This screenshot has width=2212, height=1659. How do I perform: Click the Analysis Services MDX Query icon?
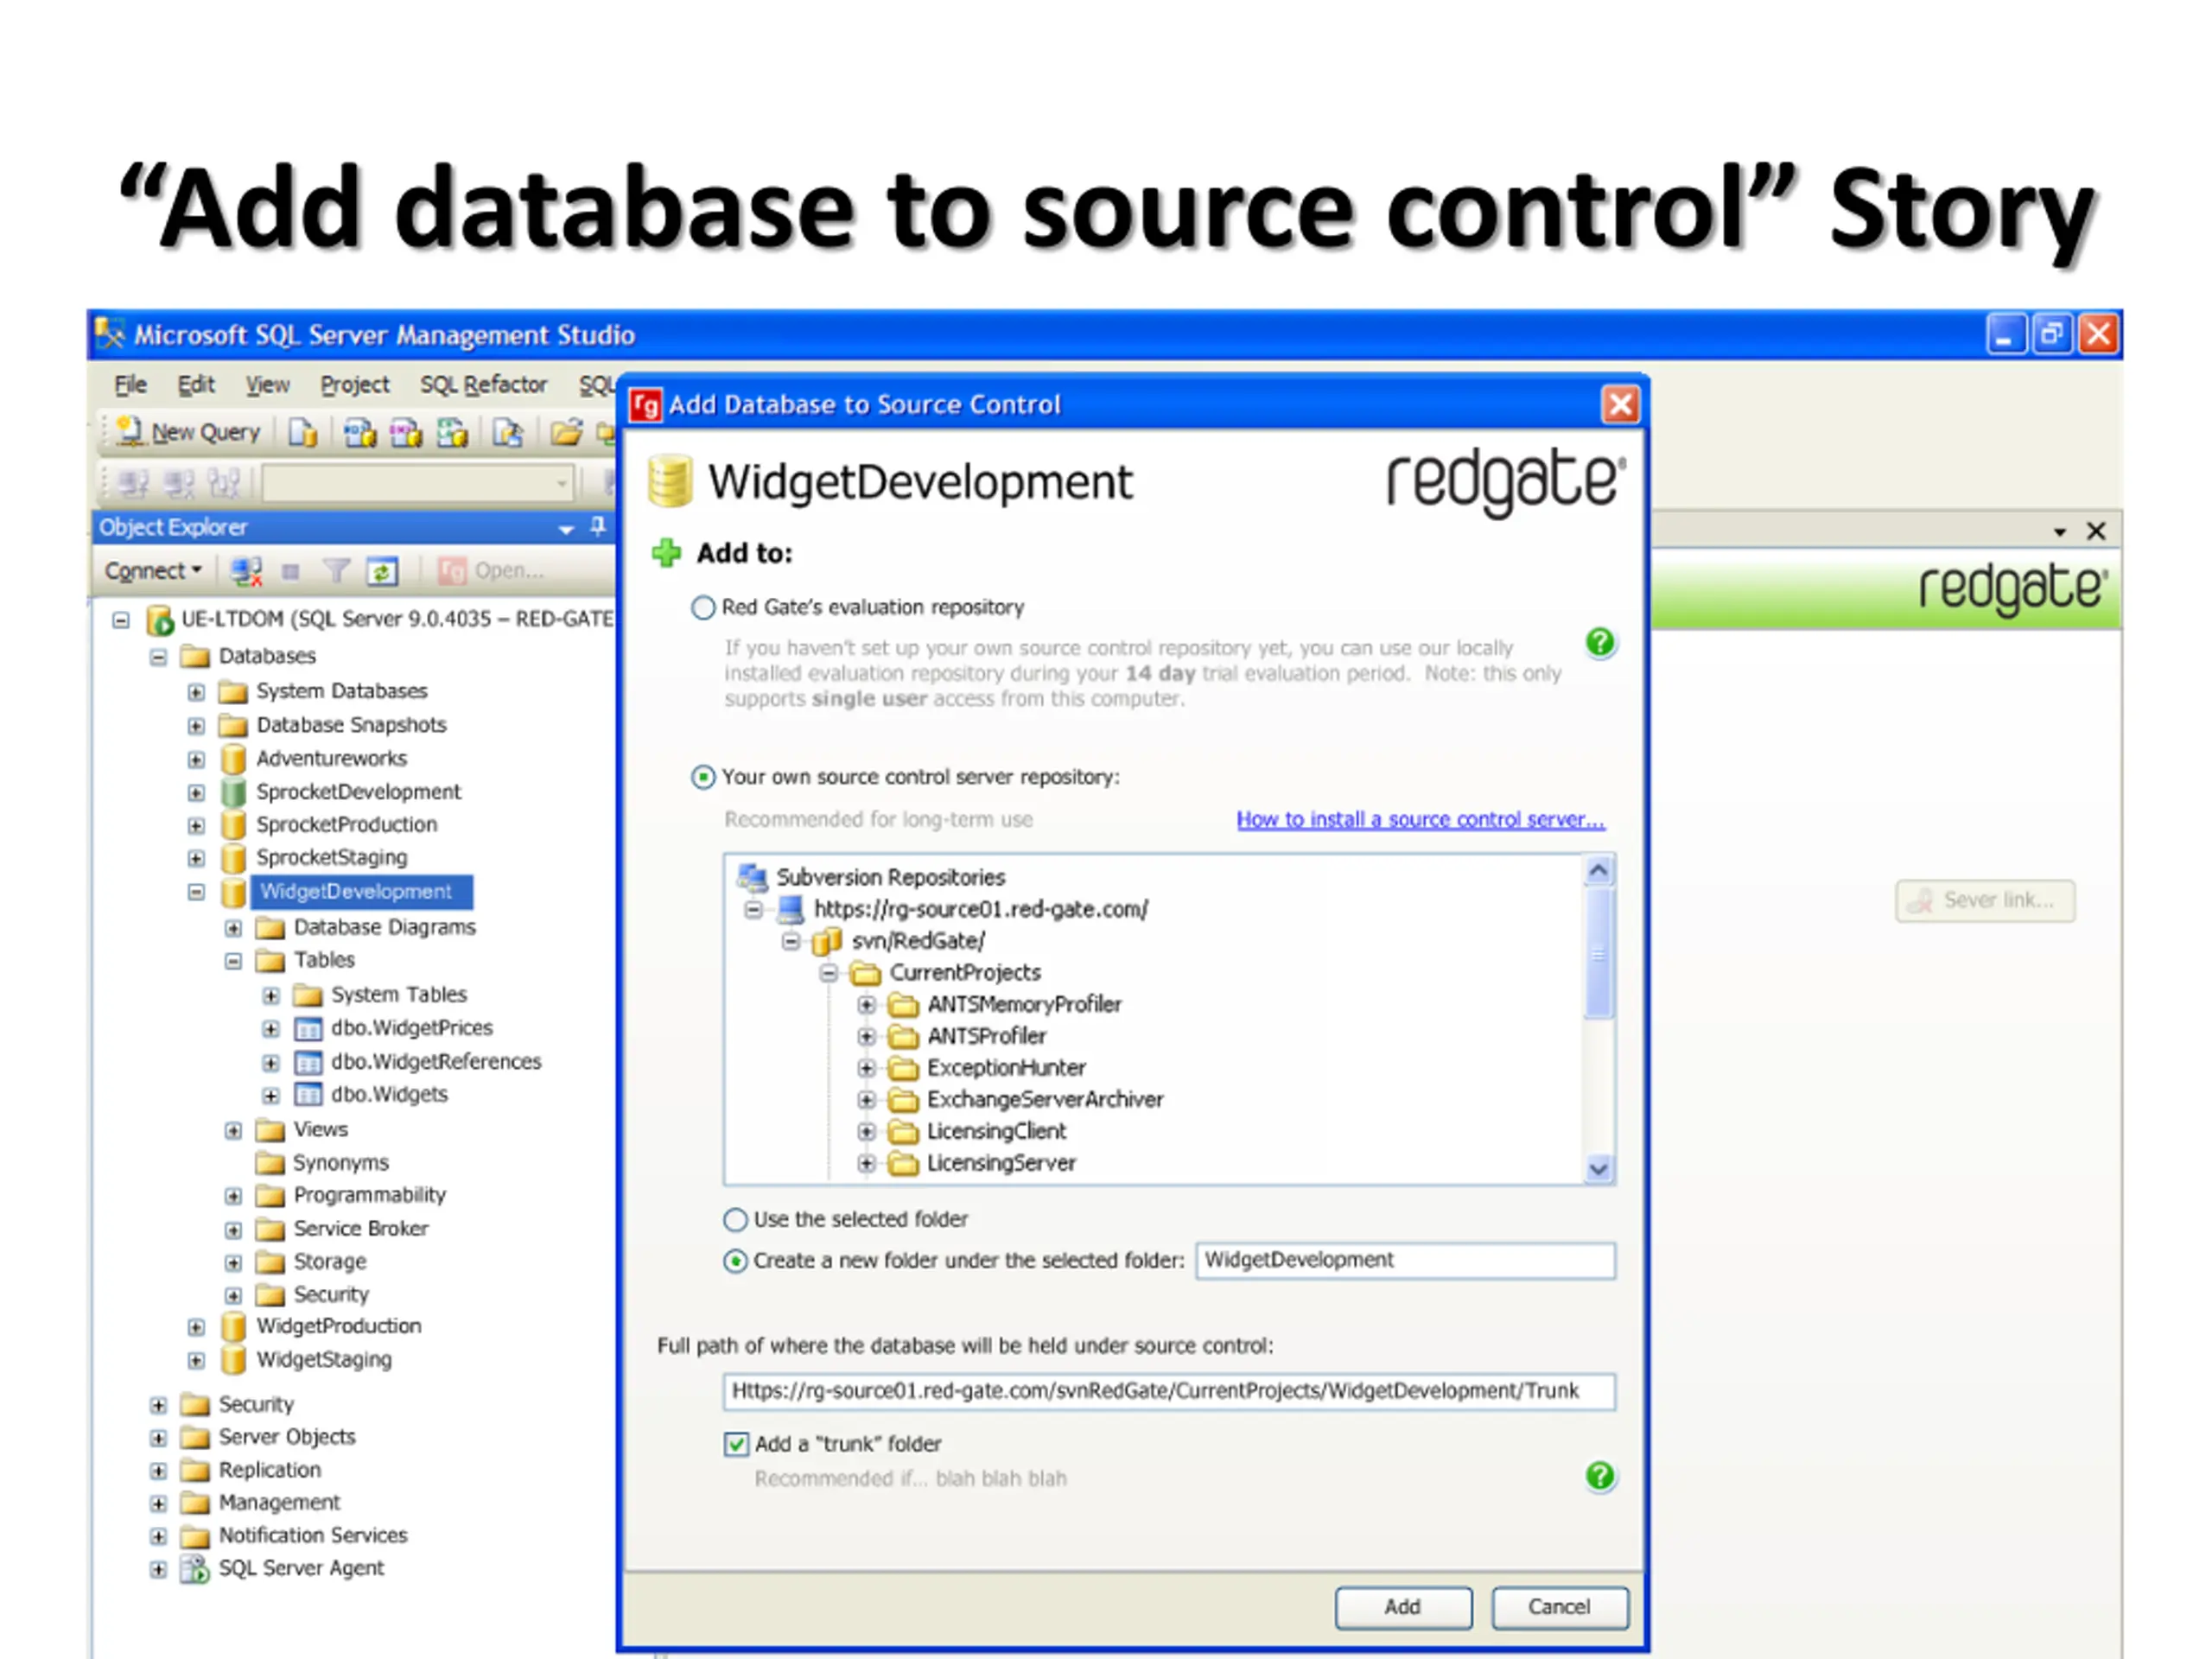point(360,432)
